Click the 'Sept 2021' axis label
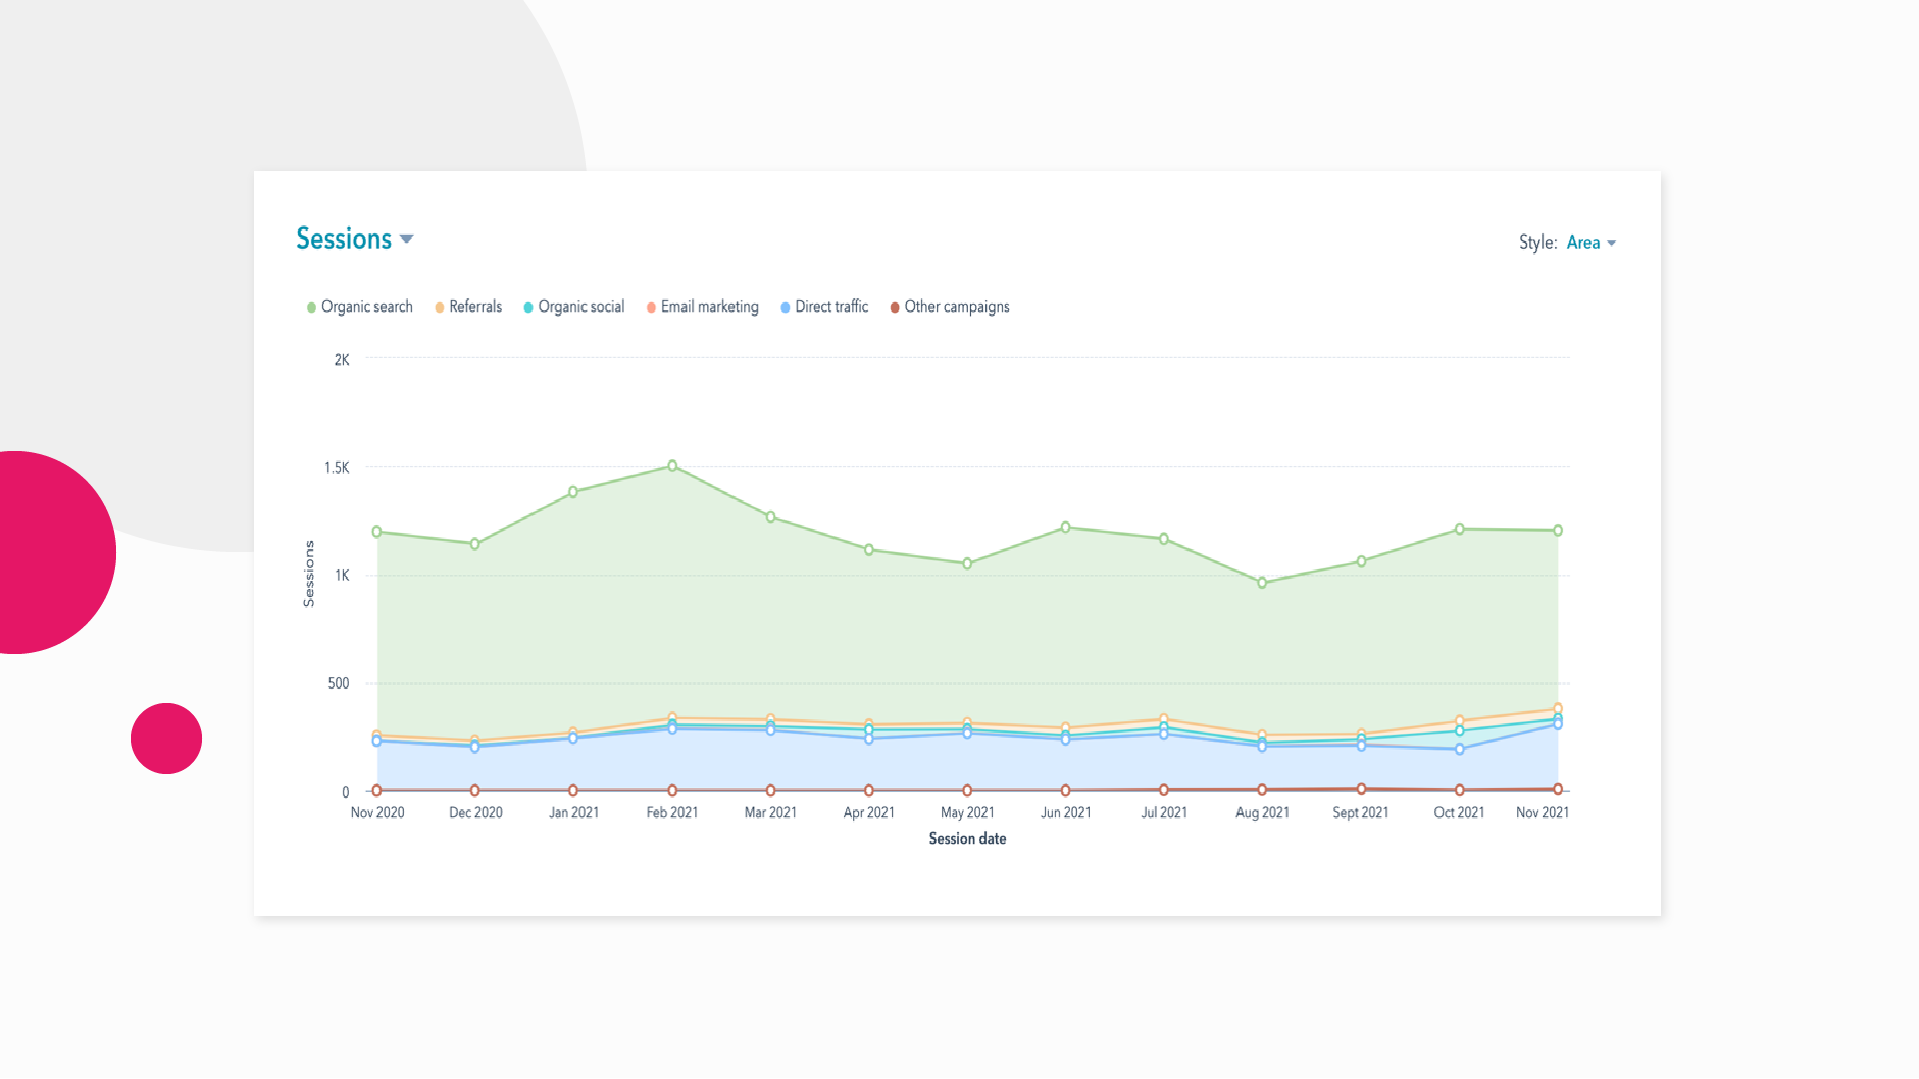1919x1079 pixels. tap(1360, 813)
